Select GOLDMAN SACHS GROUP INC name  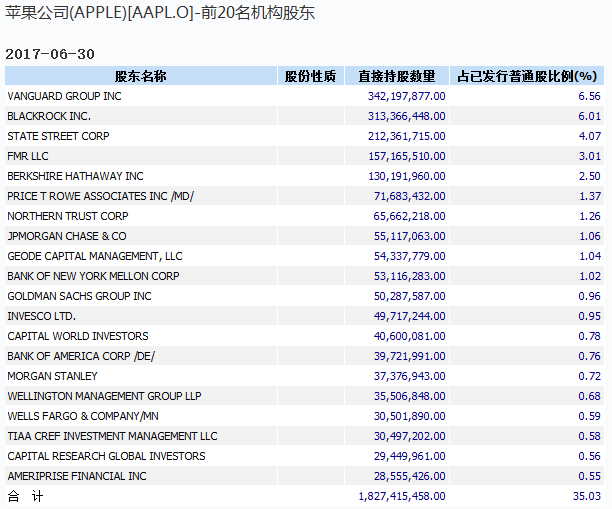79,296
